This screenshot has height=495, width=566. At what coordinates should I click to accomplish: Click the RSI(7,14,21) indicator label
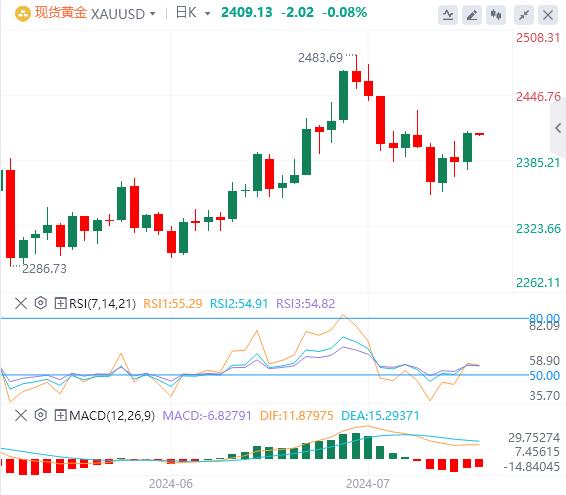coord(103,304)
